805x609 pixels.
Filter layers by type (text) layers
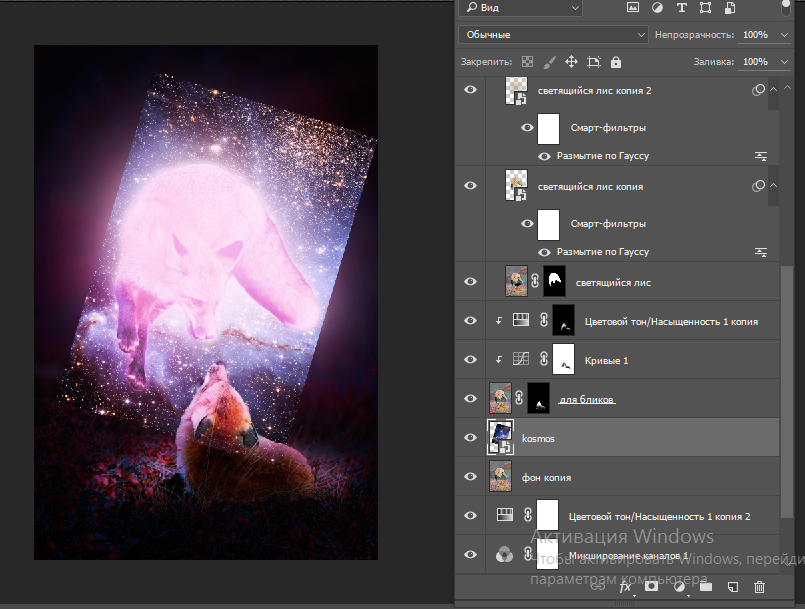click(681, 7)
